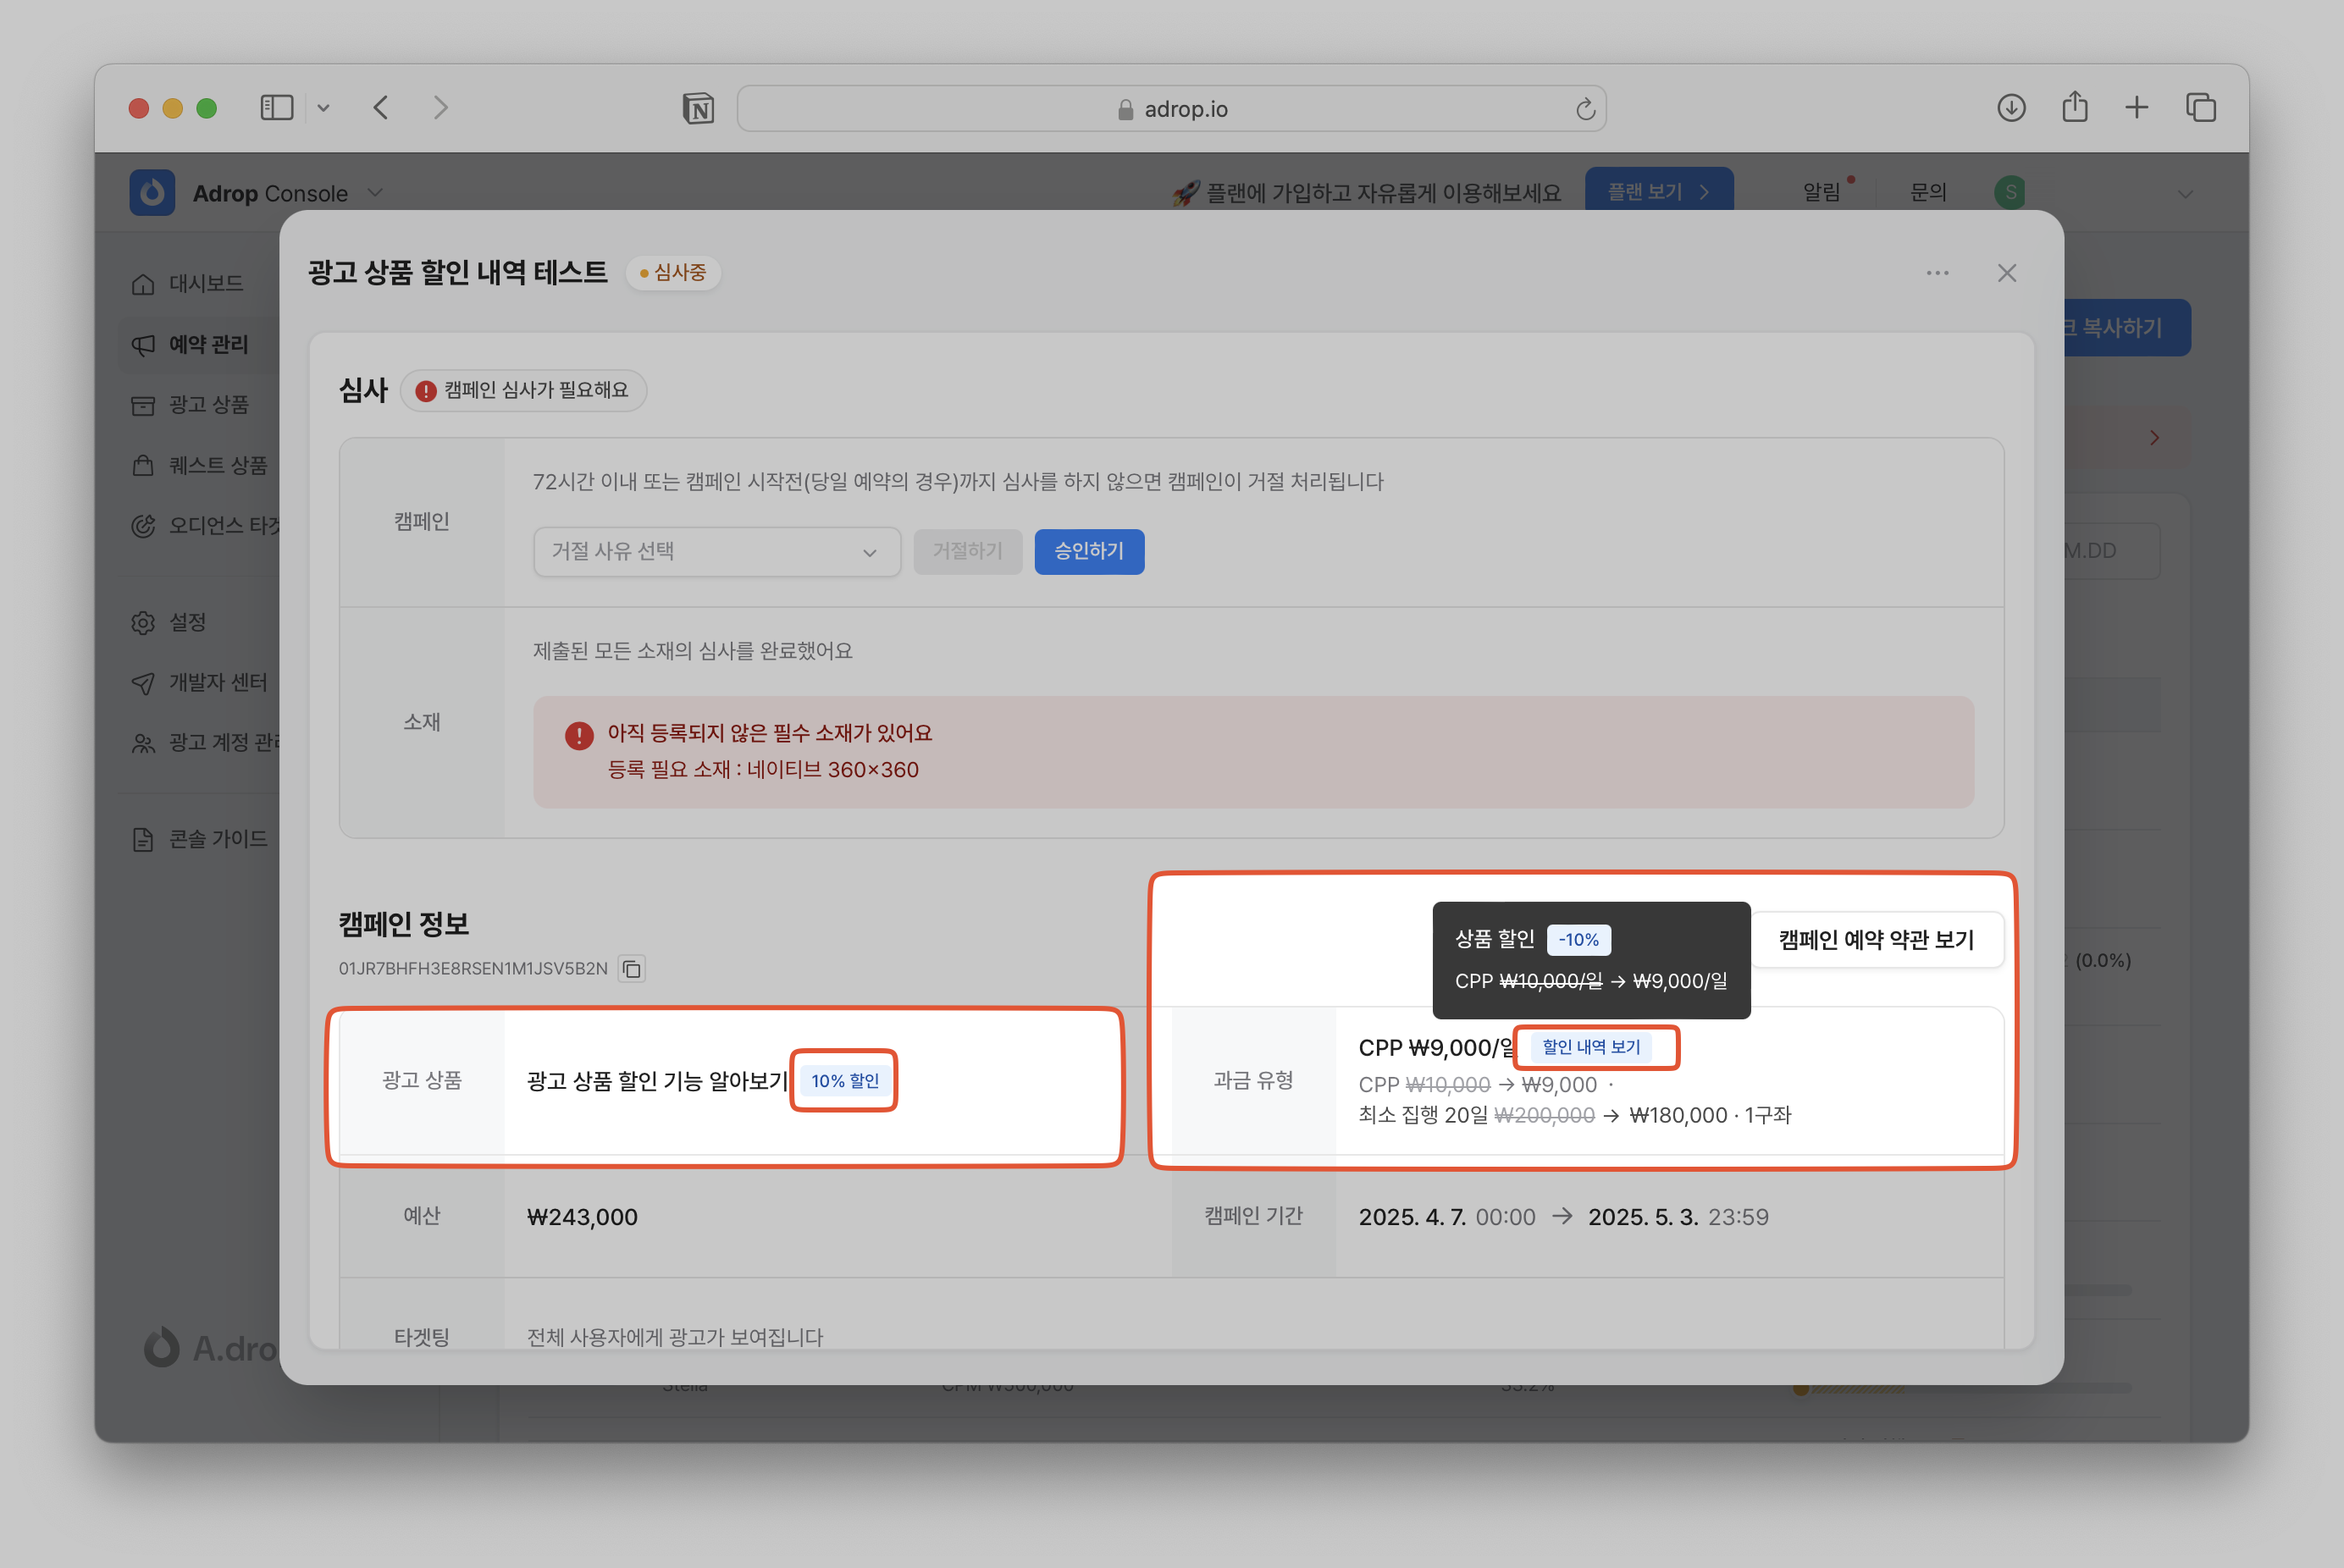Click the Safari share icon
Viewport: 2344px width, 1568px height.
[2074, 107]
